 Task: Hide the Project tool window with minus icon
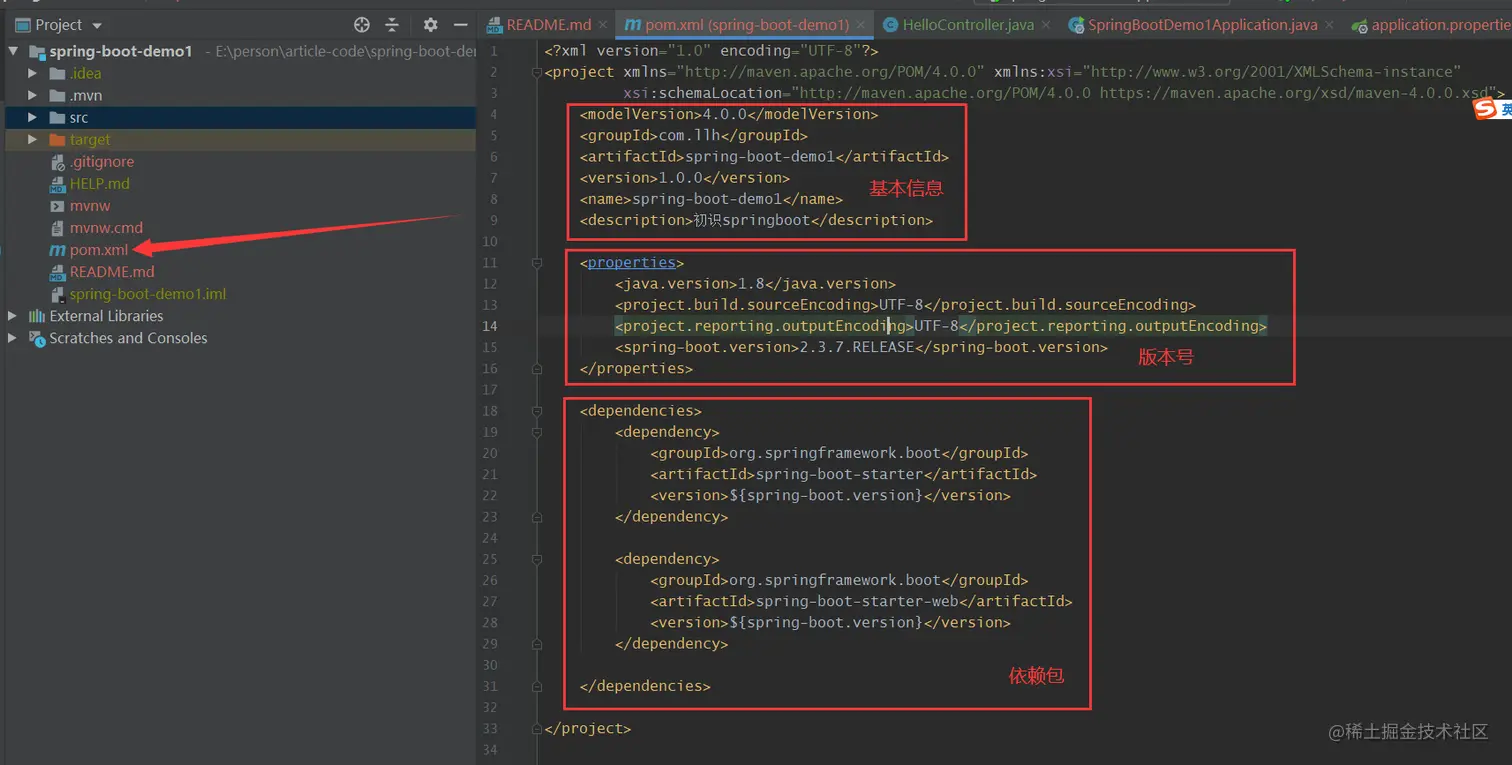tap(460, 25)
